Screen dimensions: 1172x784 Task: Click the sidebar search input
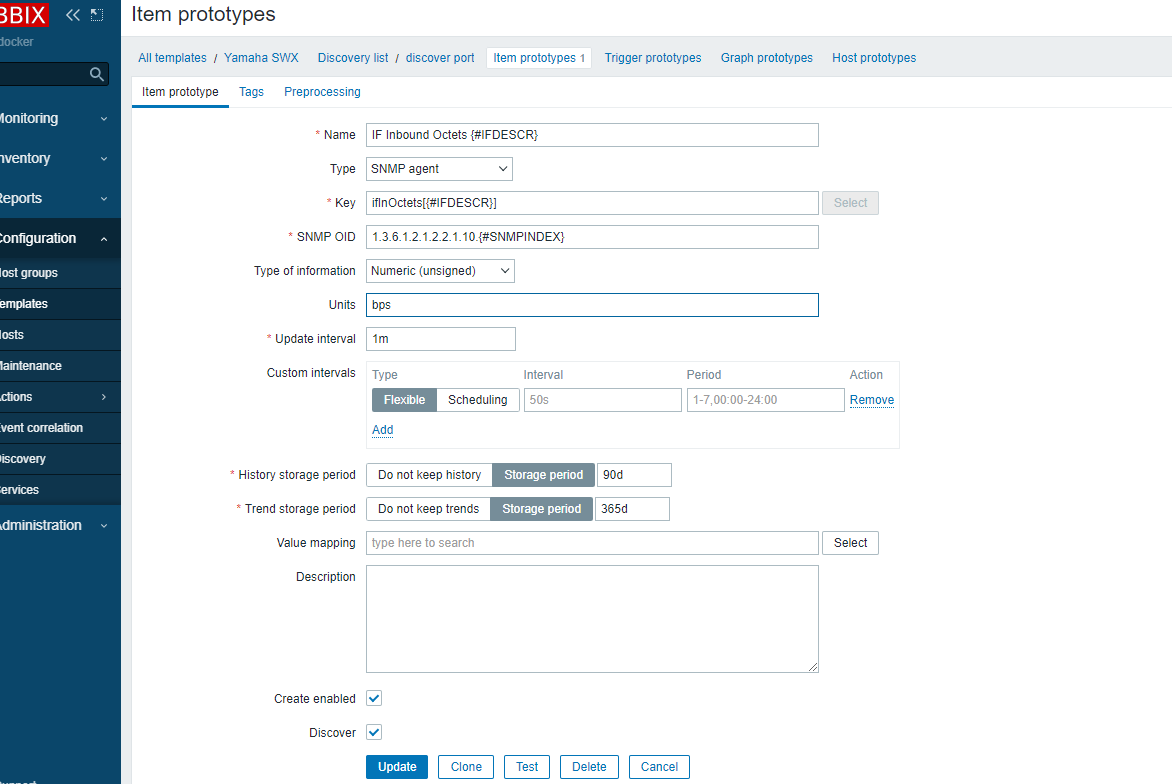(45, 74)
